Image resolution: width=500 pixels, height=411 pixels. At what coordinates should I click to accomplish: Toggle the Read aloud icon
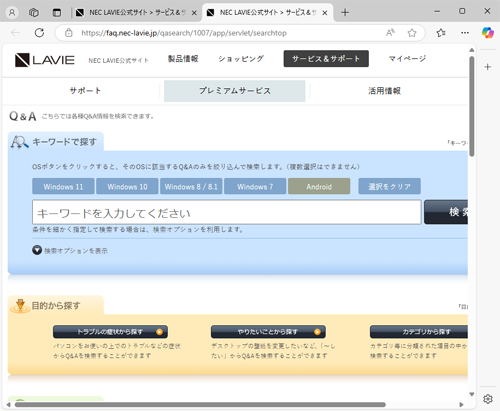[390, 33]
